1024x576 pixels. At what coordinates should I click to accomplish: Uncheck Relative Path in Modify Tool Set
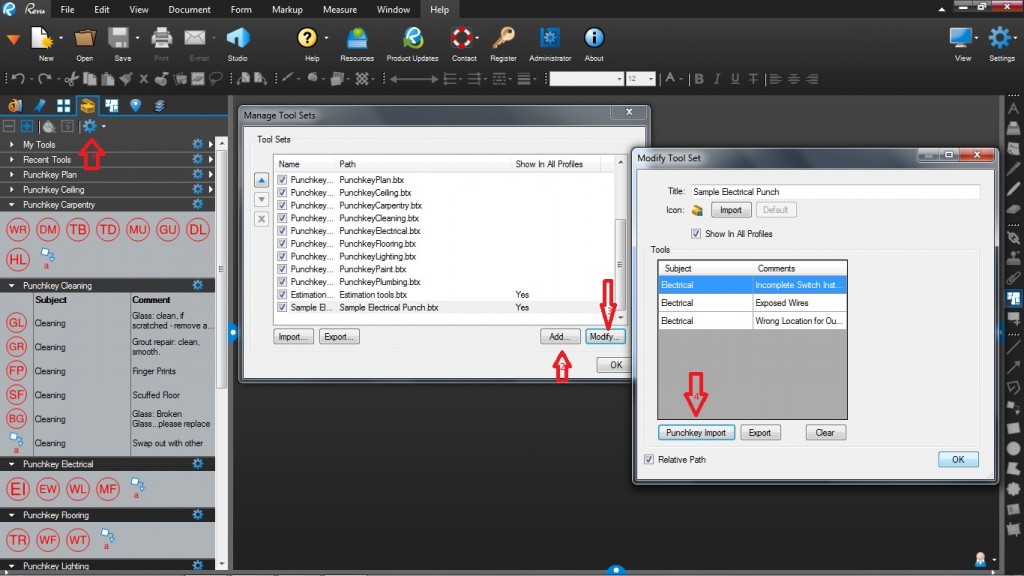coord(647,459)
